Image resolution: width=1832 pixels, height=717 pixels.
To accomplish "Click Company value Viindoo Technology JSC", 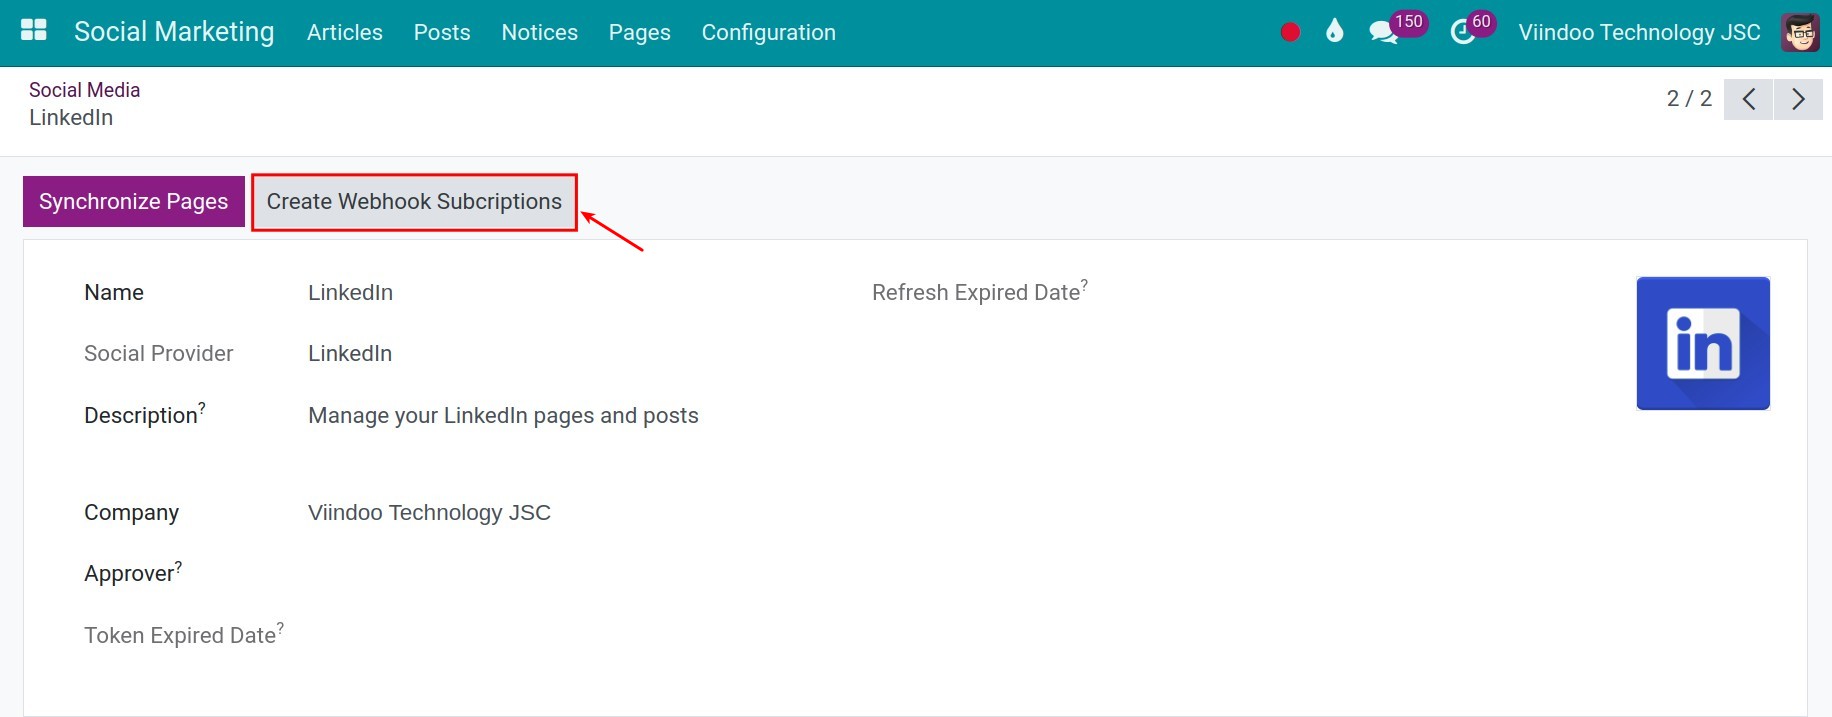I will pos(429,512).
